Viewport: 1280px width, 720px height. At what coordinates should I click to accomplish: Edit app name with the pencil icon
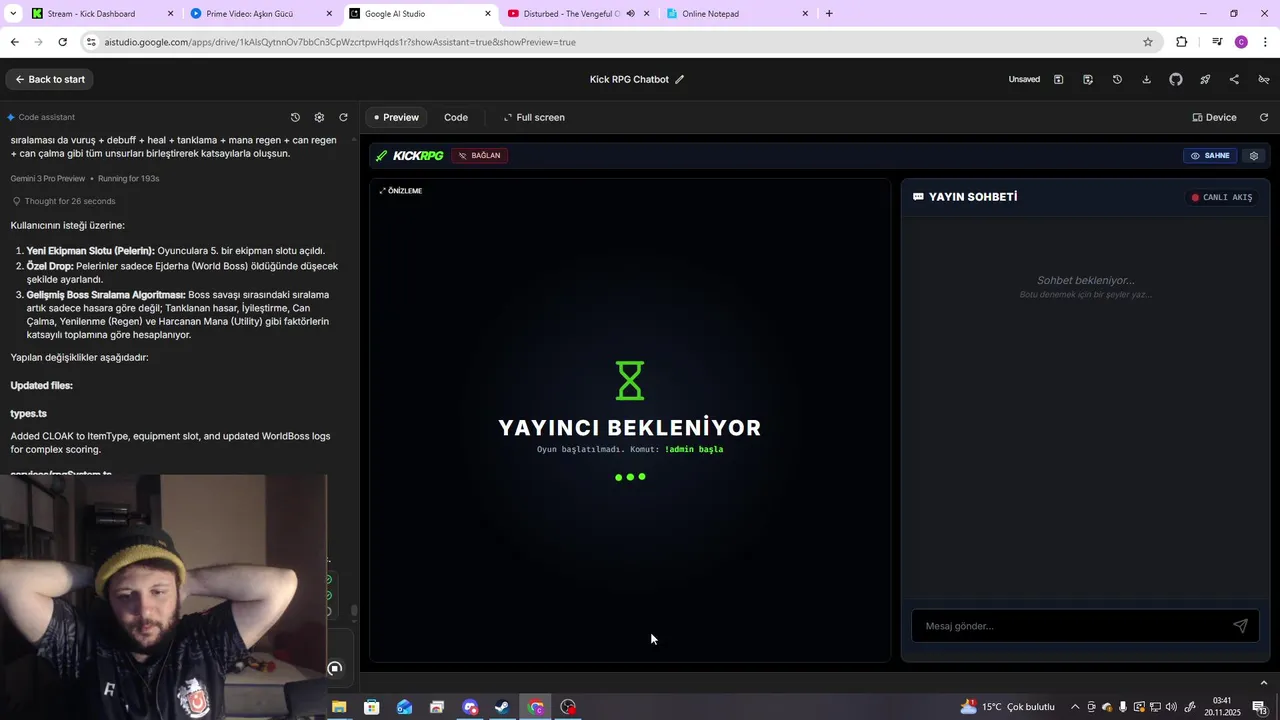click(680, 79)
